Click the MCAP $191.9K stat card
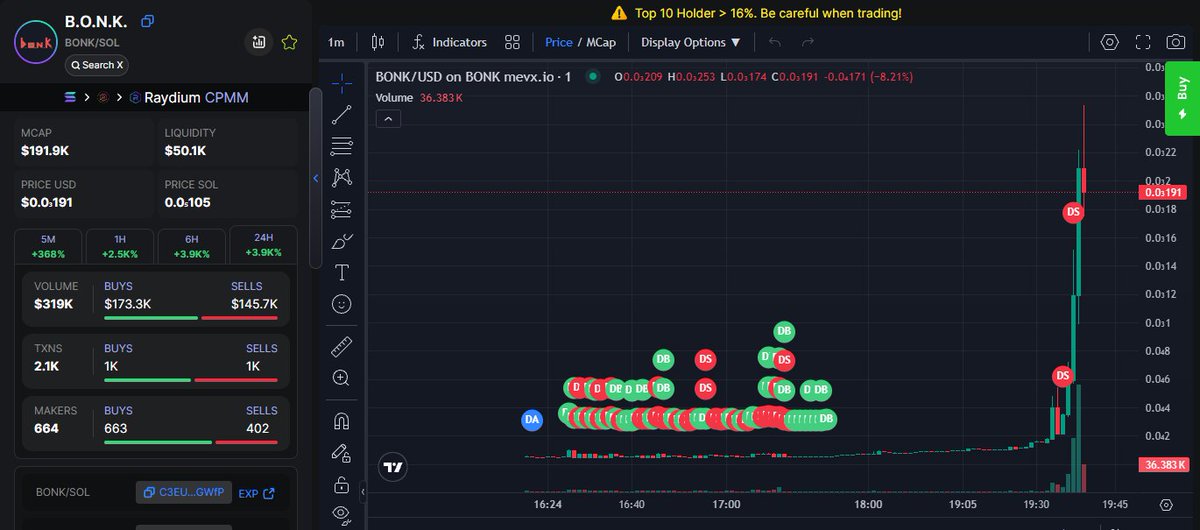Viewport: 1200px width, 530px height. [83, 143]
